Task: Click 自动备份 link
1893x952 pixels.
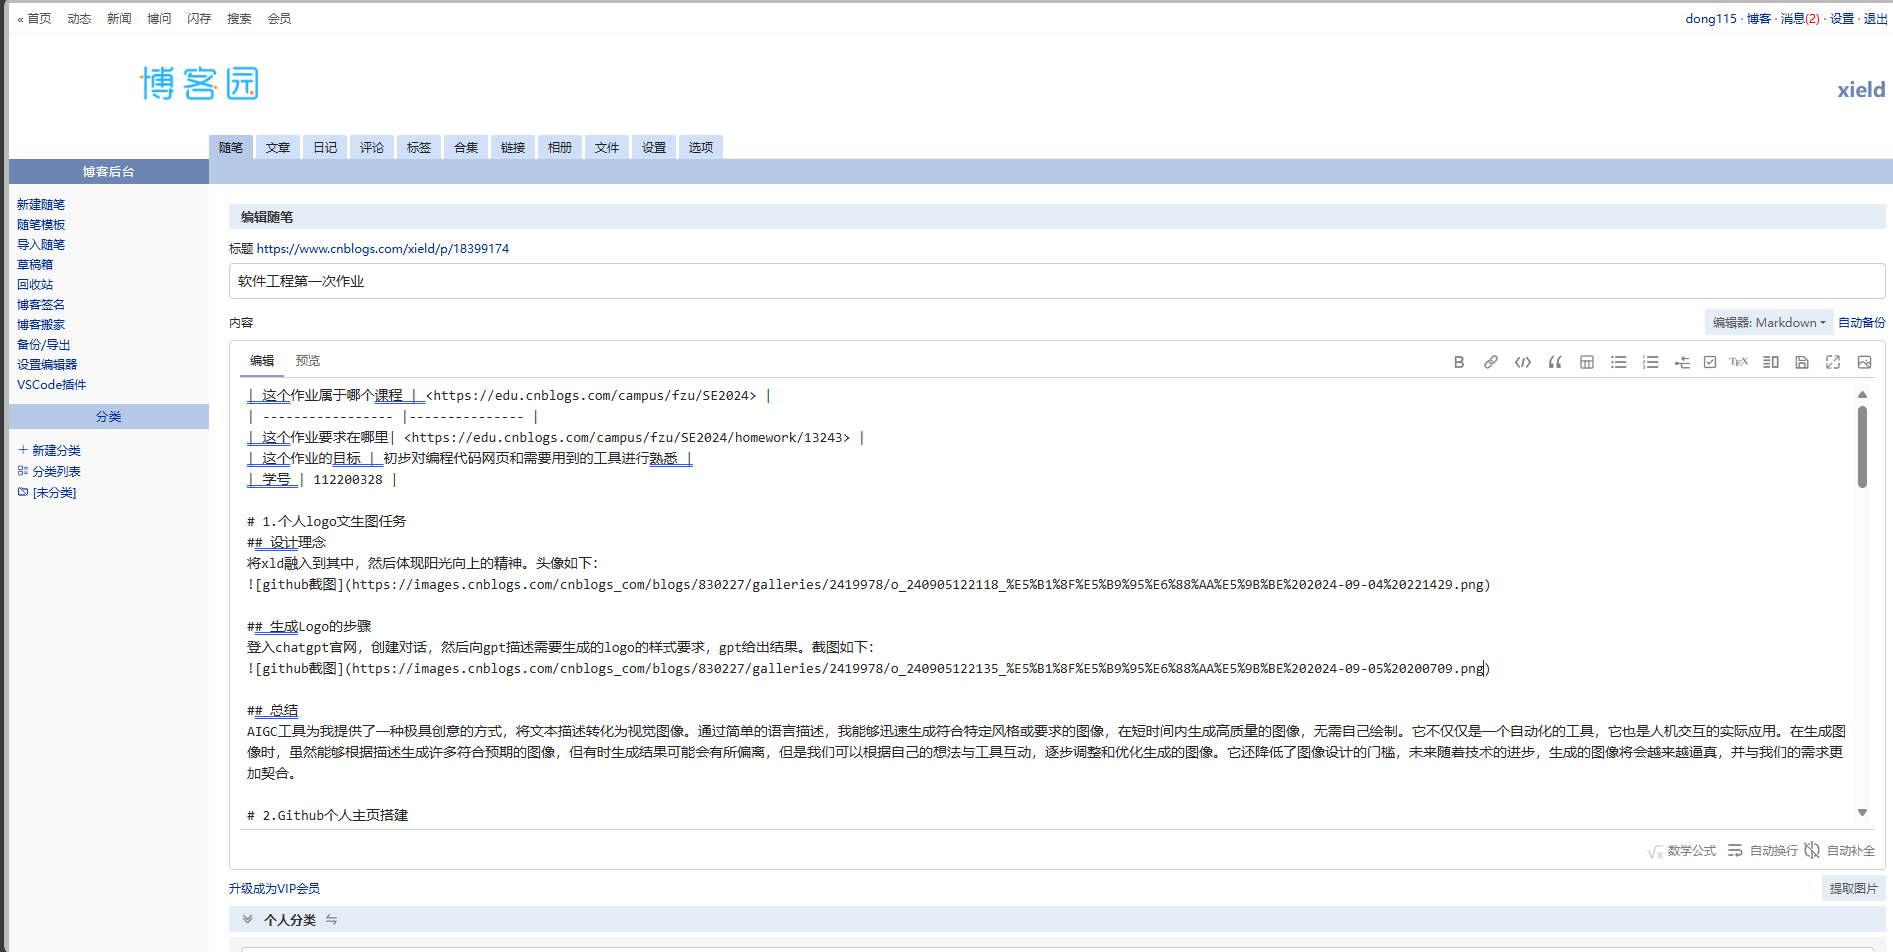Action: (1862, 322)
